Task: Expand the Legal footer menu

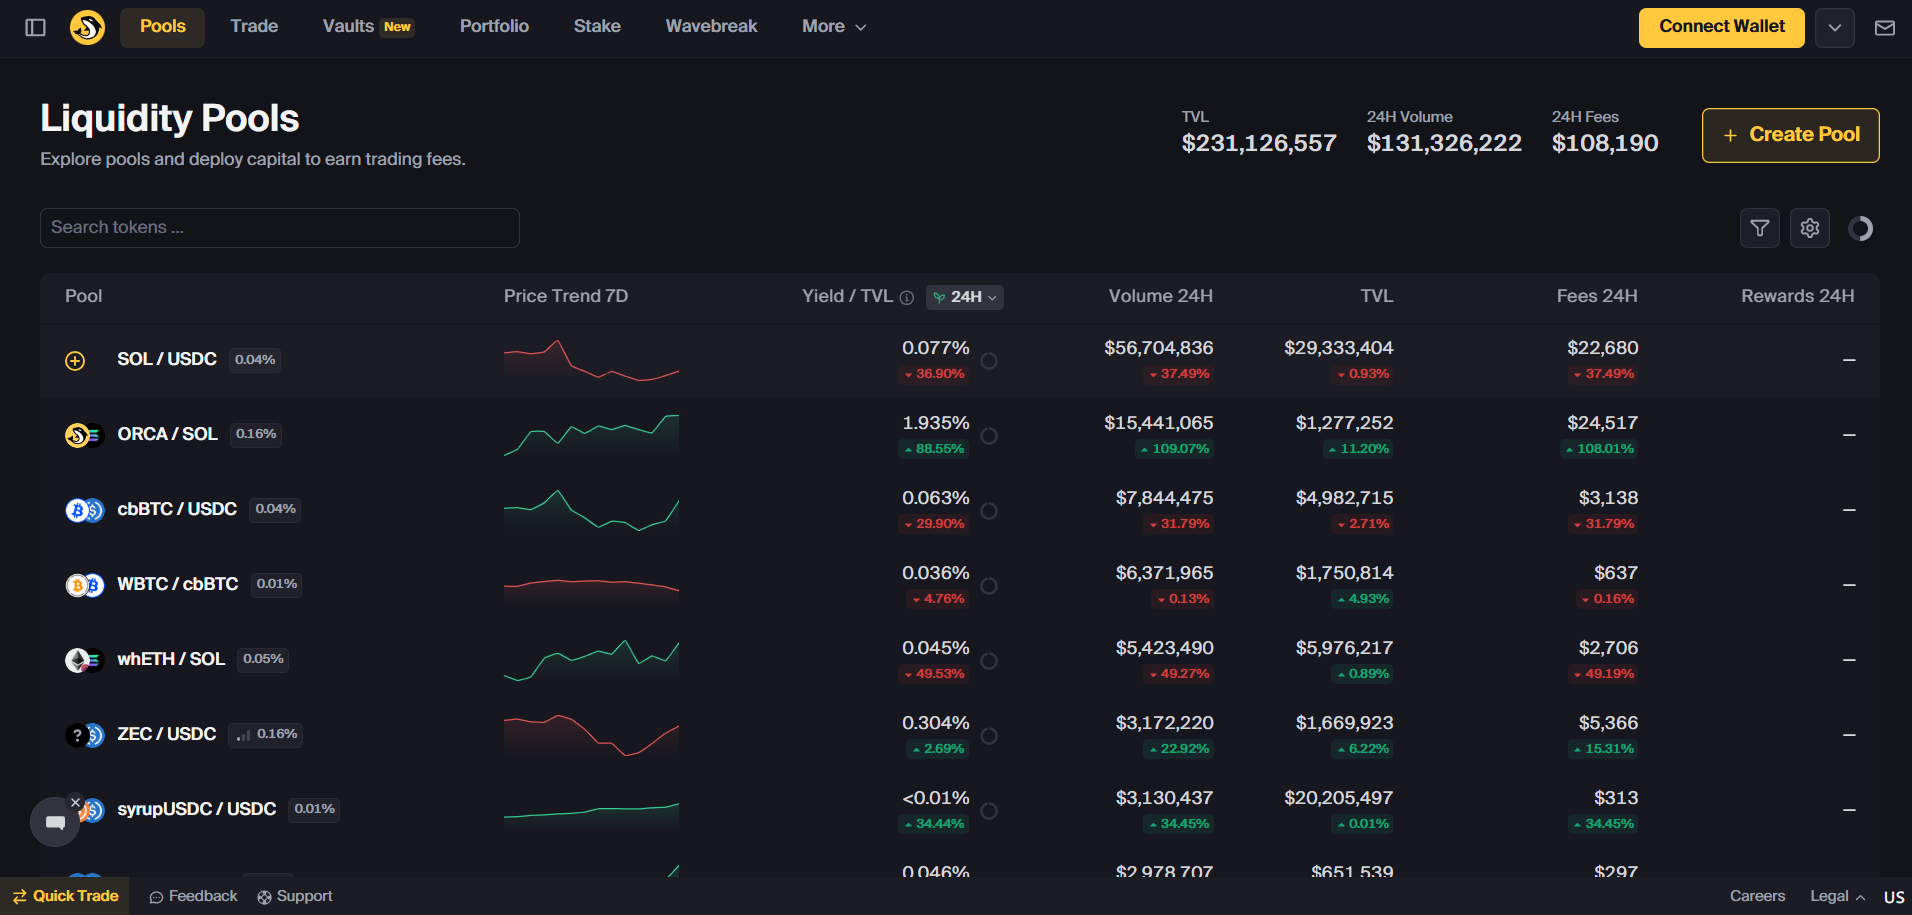Action: (1837, 896)
